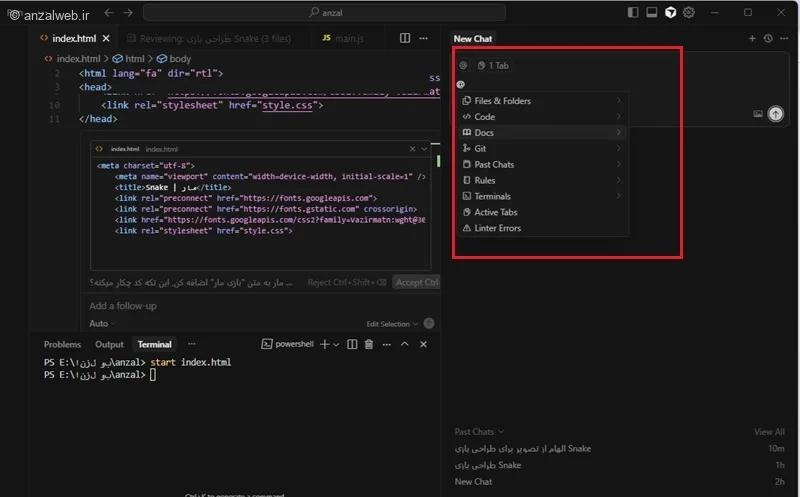800x497 pixels.
Task: Split the editor to the right
Action: (x=405, y=38)
